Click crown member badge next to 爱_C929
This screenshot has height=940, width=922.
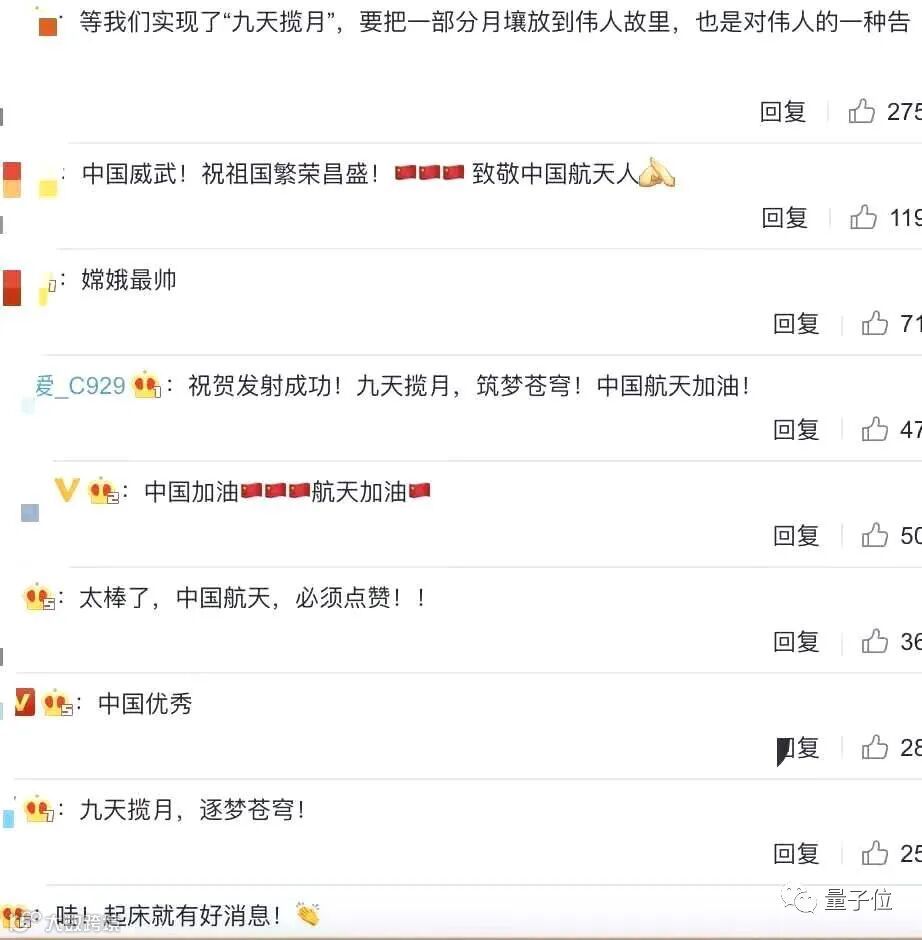147,385
